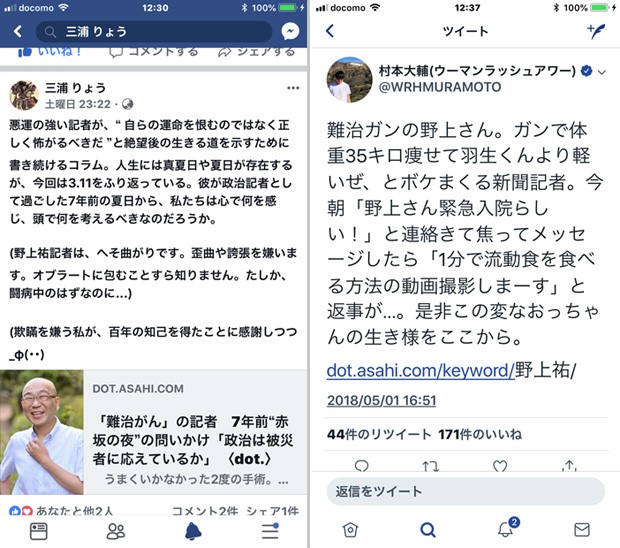The image size is (620, 548).
Task: Open the dot.asahi.com/keyword link
Action: [x=420, y=370]
